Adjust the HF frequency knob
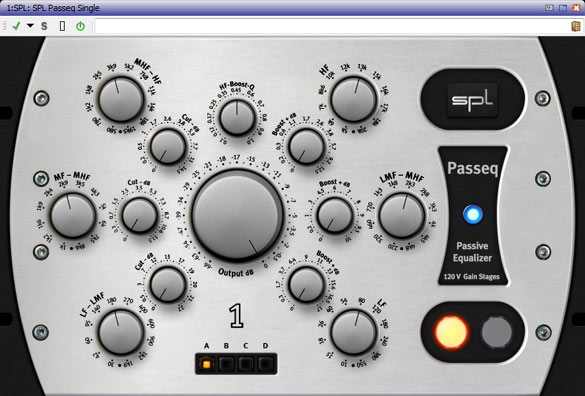The width and height of the screenshot is (585, 396). 353,99
